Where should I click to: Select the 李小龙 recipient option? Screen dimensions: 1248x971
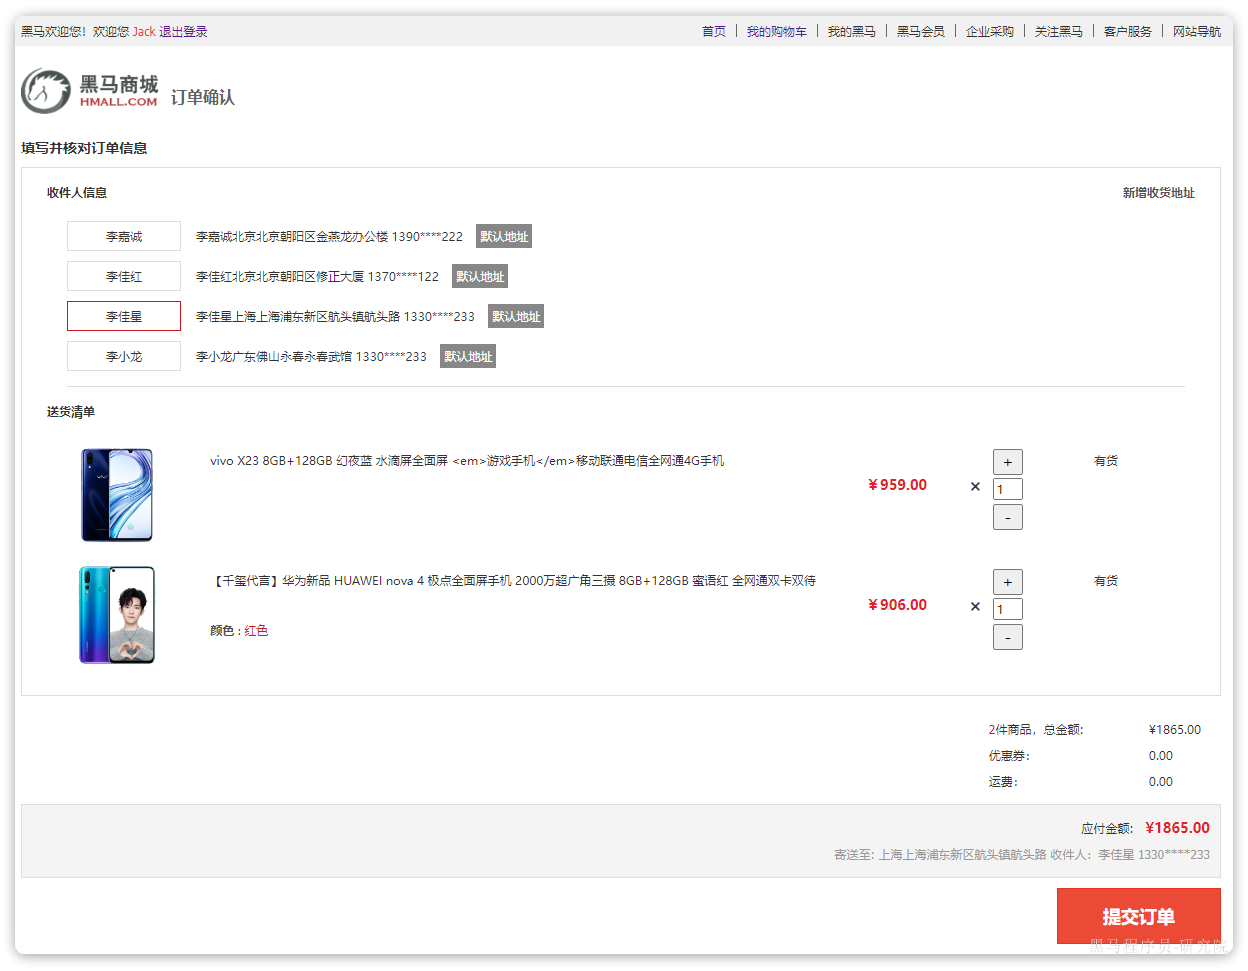point(124,356)
